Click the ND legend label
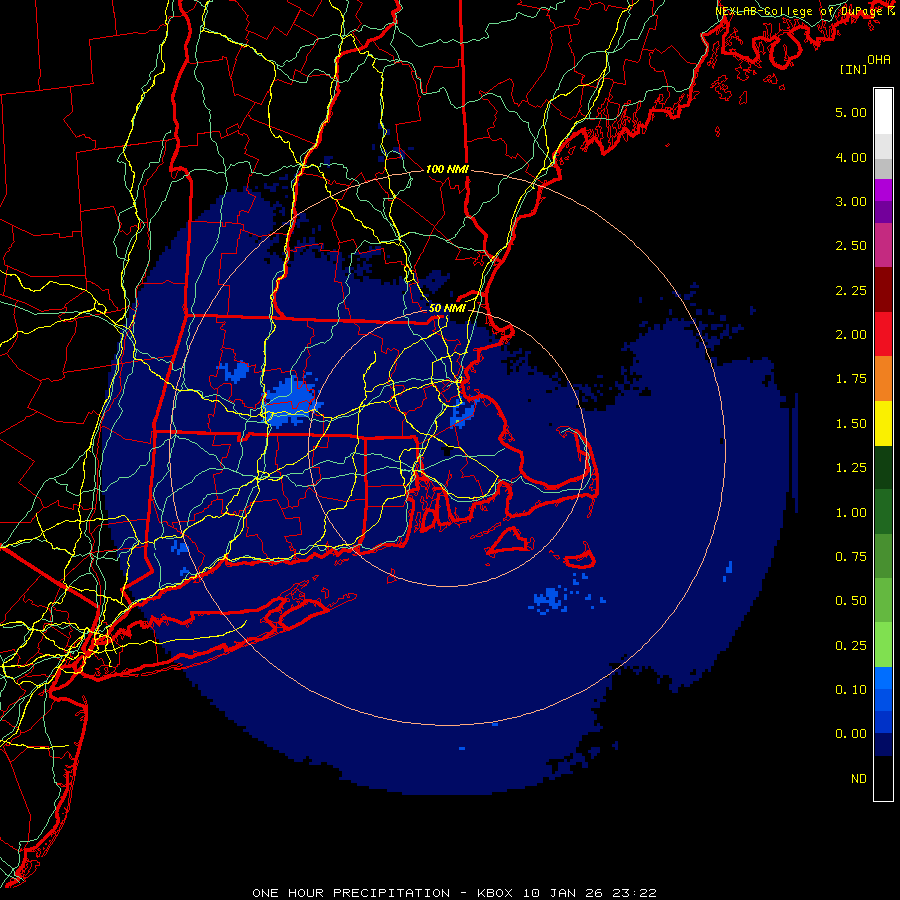The height and width of the screenshot is (900, 900). [x=859, y=779]
